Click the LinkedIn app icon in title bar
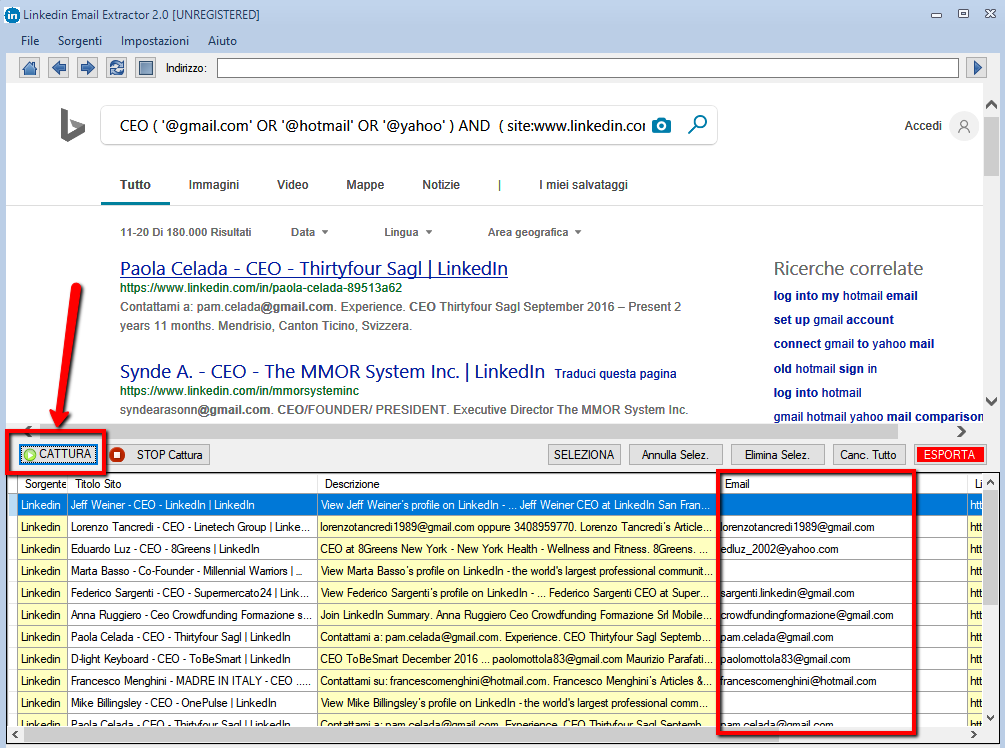Viewport: 1005px width, 748px height. [x=12, y=15]
